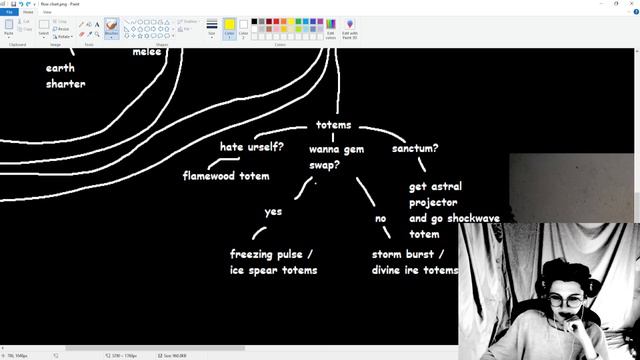Viewport: 640px width, 360px height.
Task: Pick the yellow palette color
Action: (291, 22)
